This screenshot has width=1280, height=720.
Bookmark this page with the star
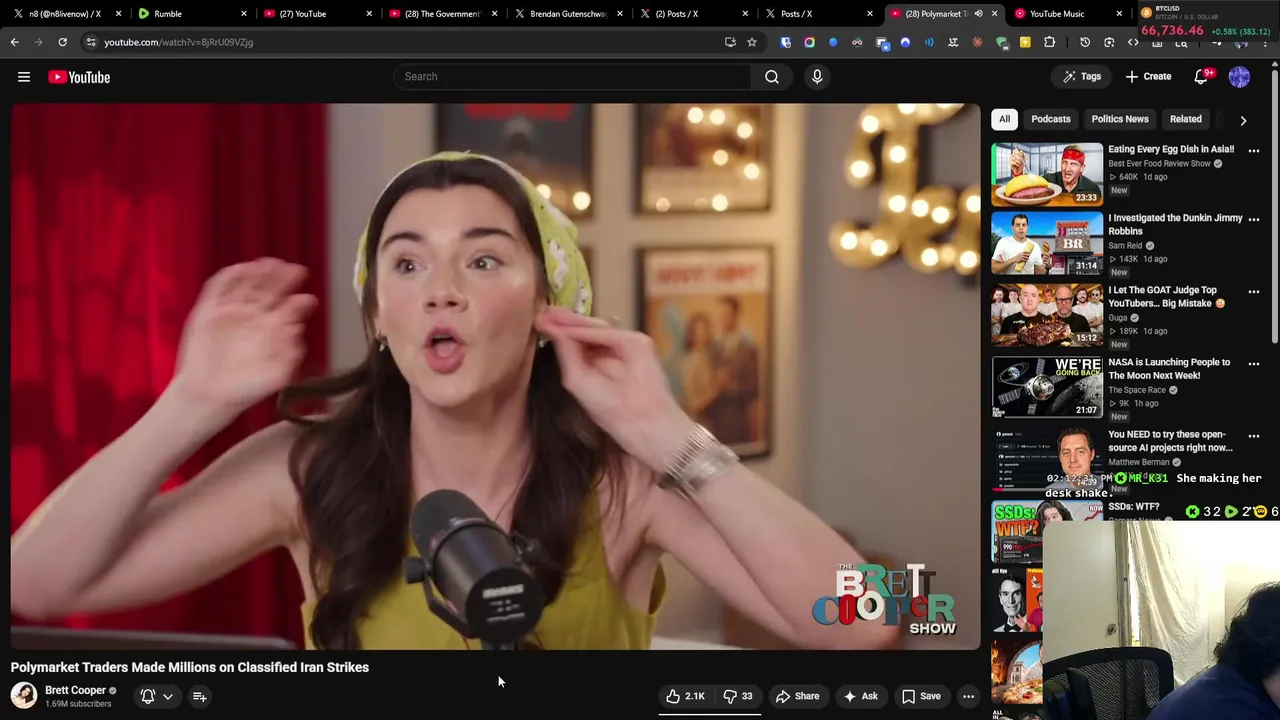coord(752,42)
